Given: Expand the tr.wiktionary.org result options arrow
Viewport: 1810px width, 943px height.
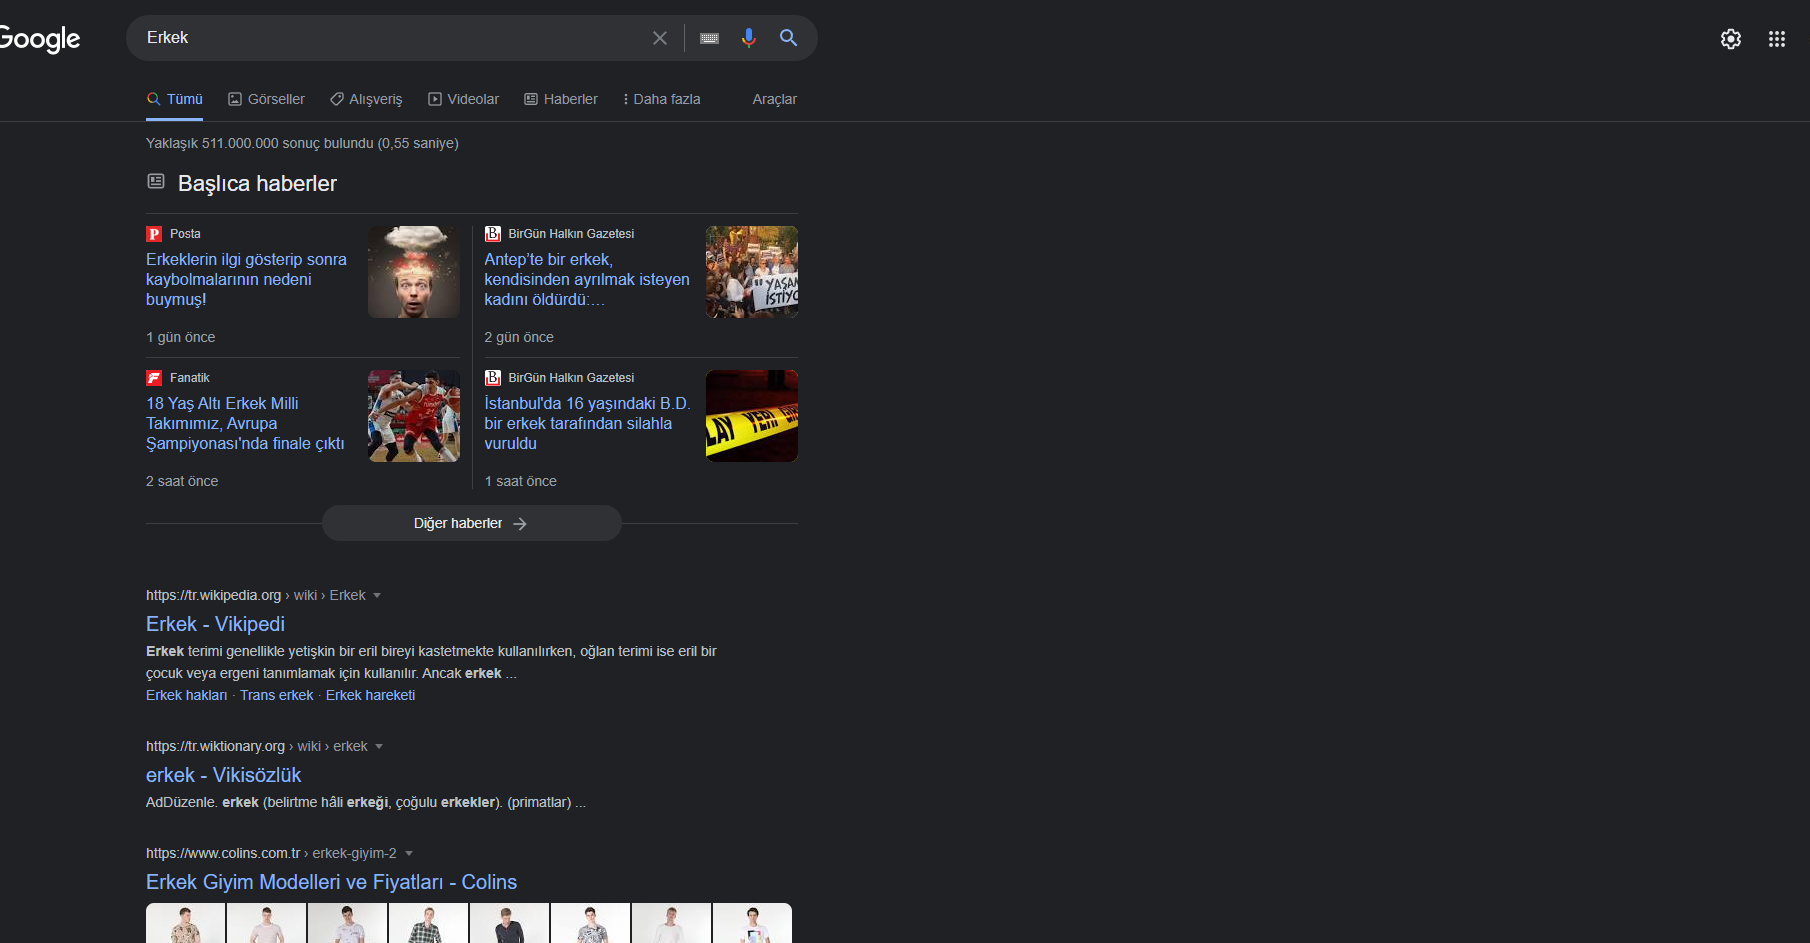Looking at the screenshot, I should coord(379,747).
